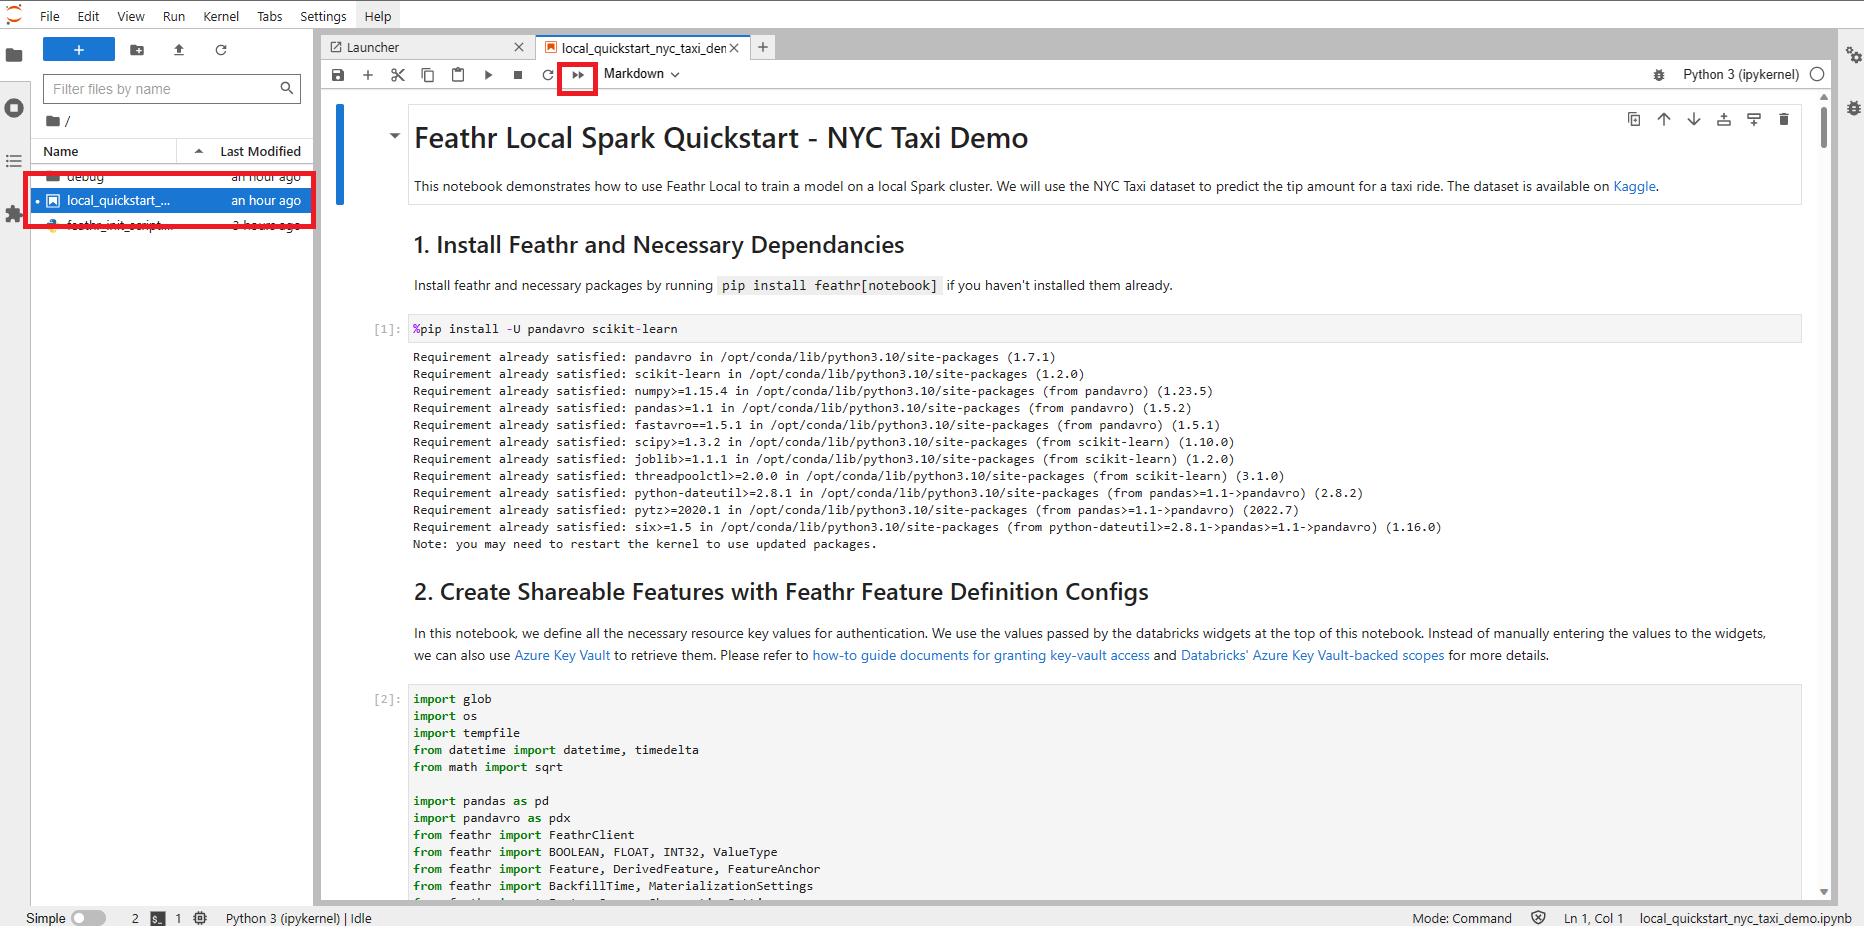Restart kernel and run all cells
The image size is (1864, 926).
pyautogui.click(x=578, y=75)
